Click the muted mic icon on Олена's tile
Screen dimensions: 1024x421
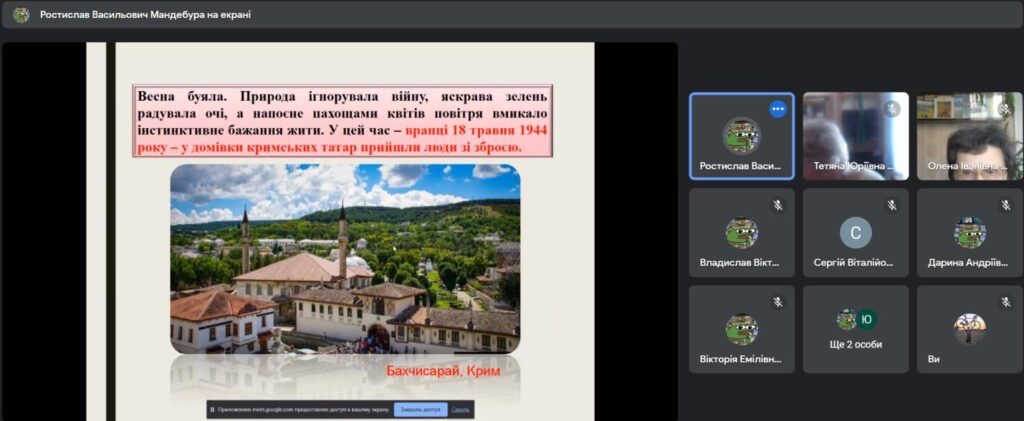[x=1006, y=109]
